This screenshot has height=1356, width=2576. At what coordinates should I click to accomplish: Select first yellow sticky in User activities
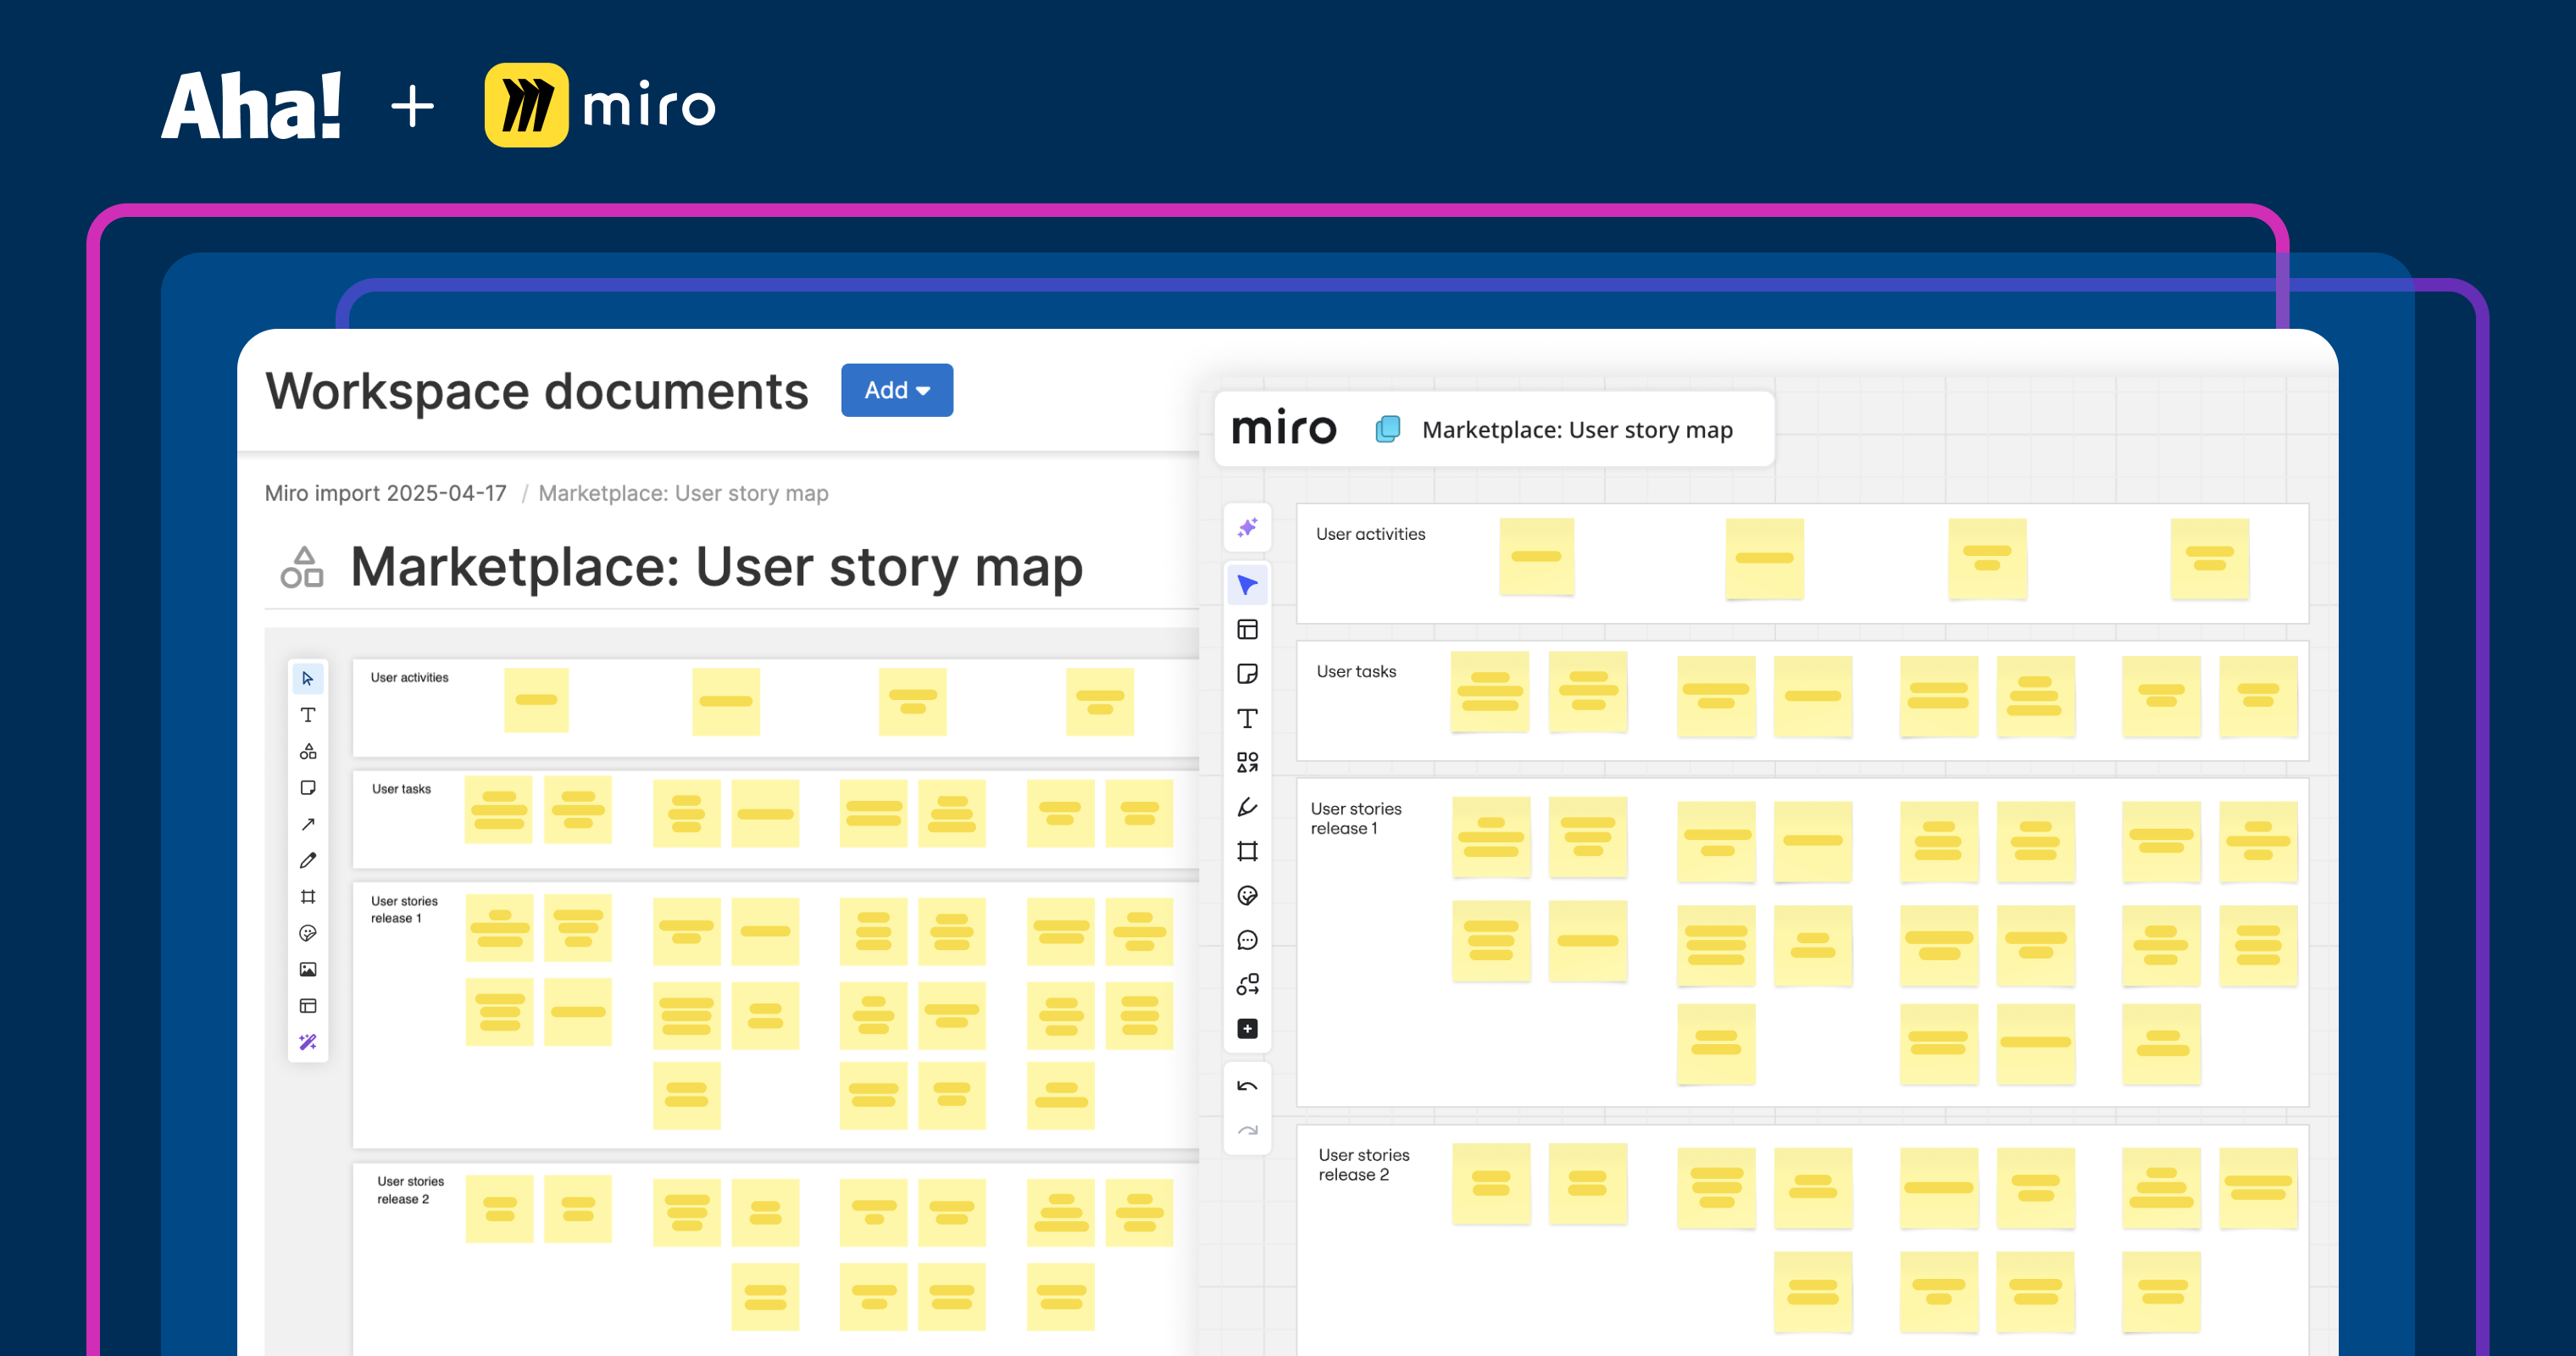[536, 700]
